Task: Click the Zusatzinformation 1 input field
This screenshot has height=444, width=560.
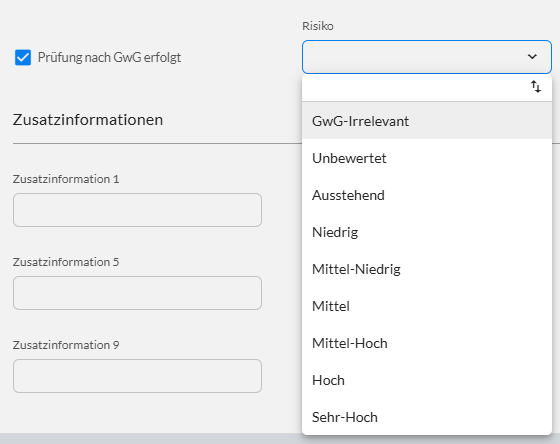Action: pos(138,210)
